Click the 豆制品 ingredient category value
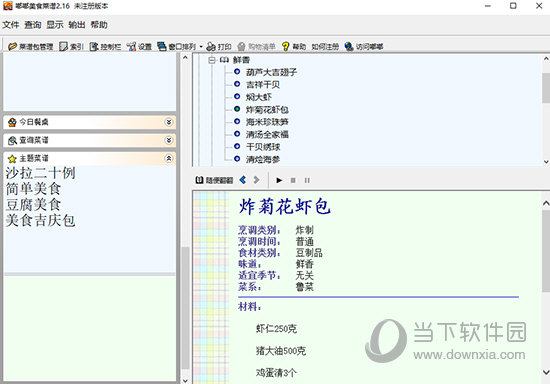The image size is (550, 384). (309, 253)
